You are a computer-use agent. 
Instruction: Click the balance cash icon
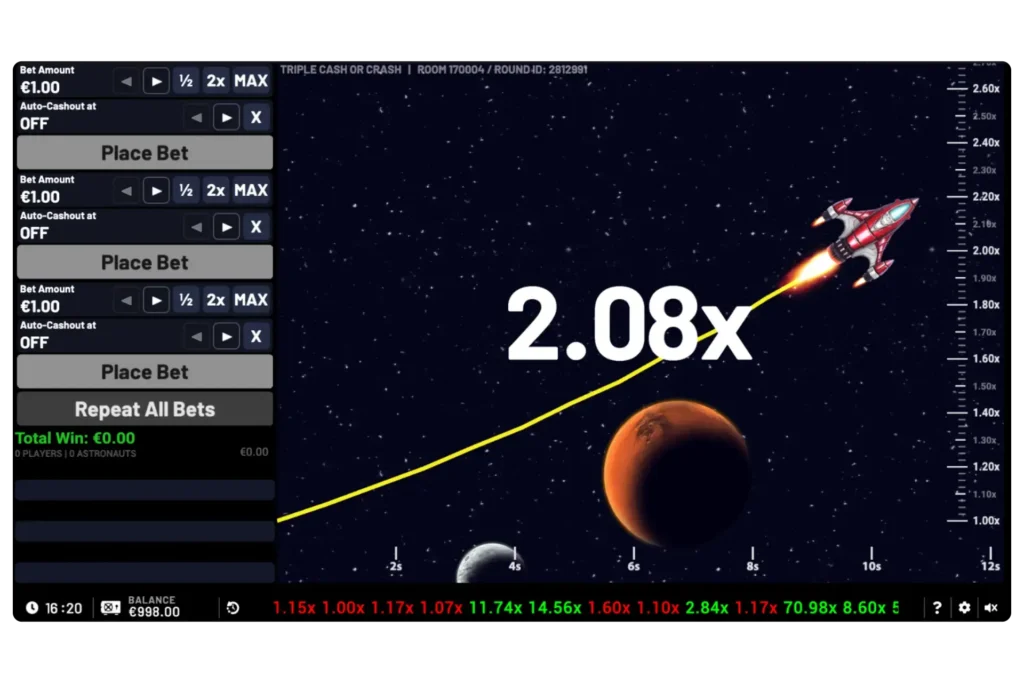pyautogui.click(x=111, y=607)
